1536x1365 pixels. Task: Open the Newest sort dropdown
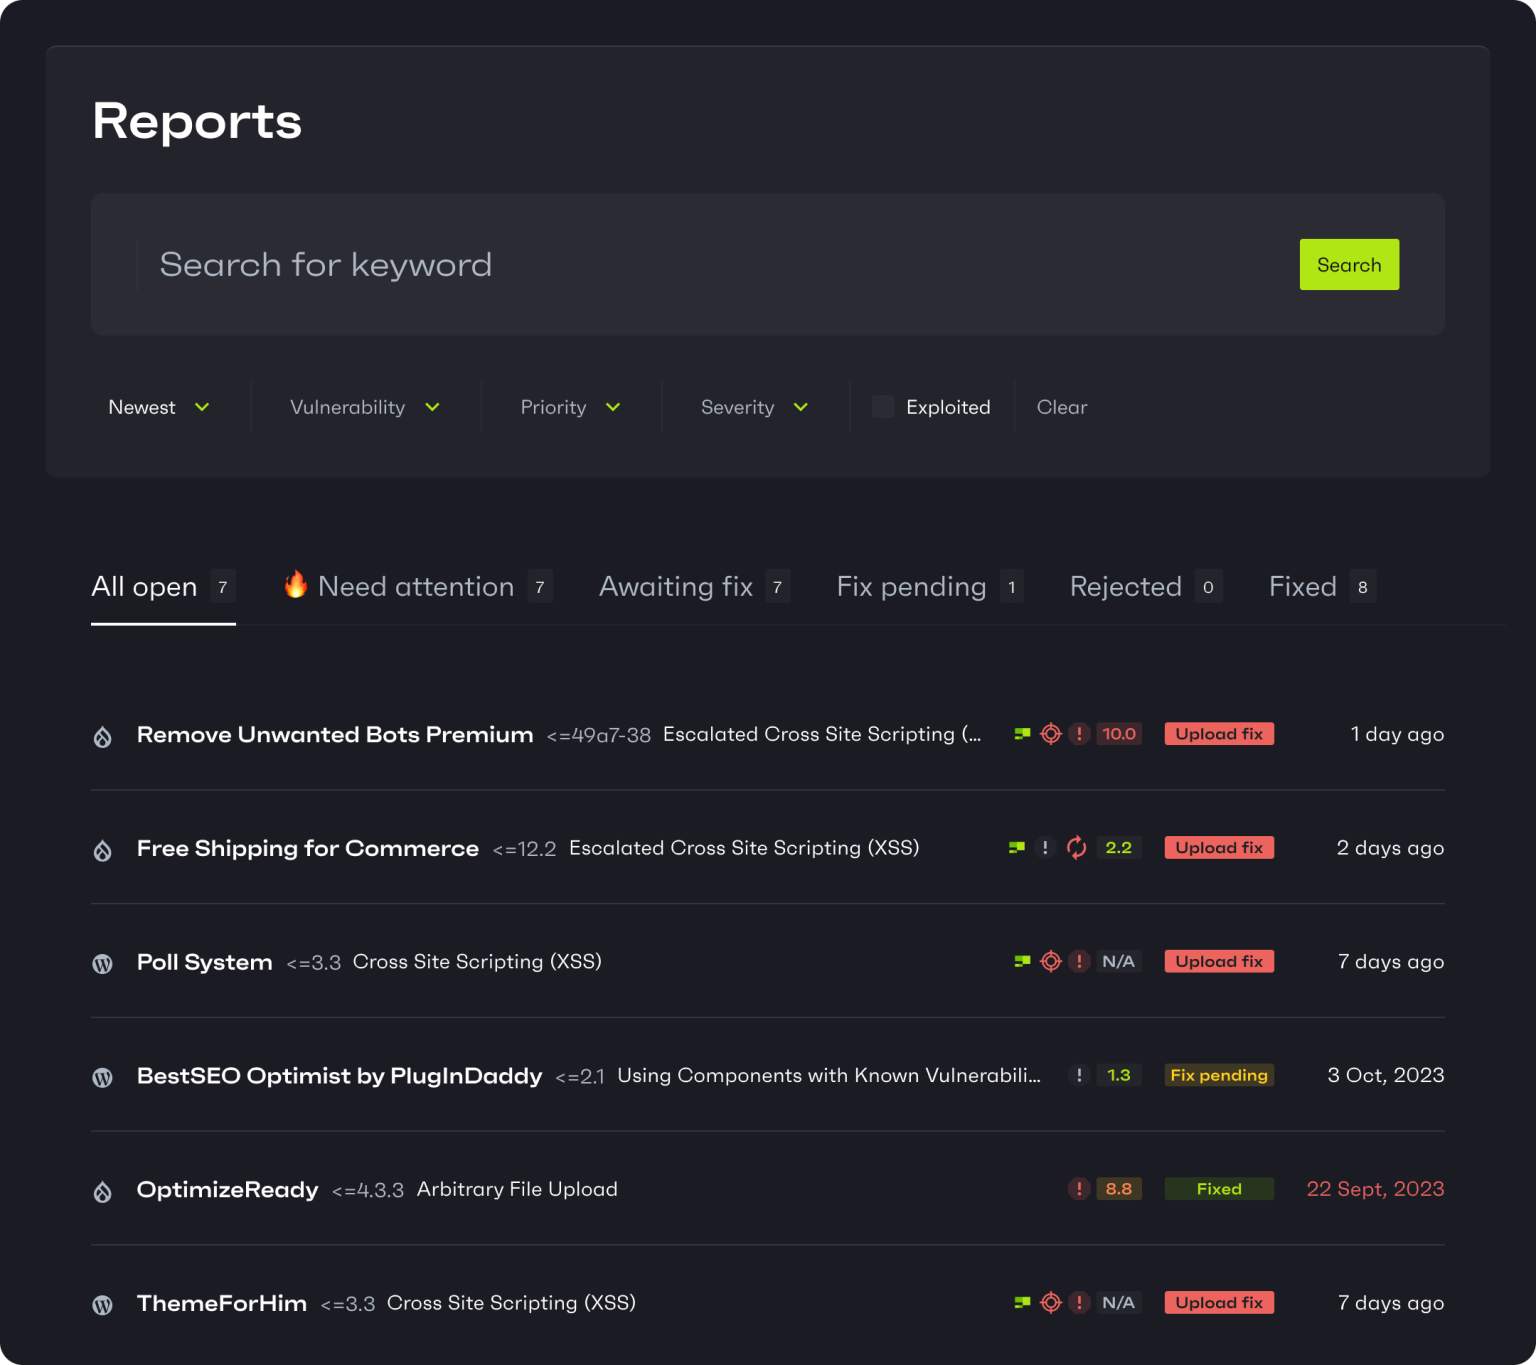click(158, 407)
